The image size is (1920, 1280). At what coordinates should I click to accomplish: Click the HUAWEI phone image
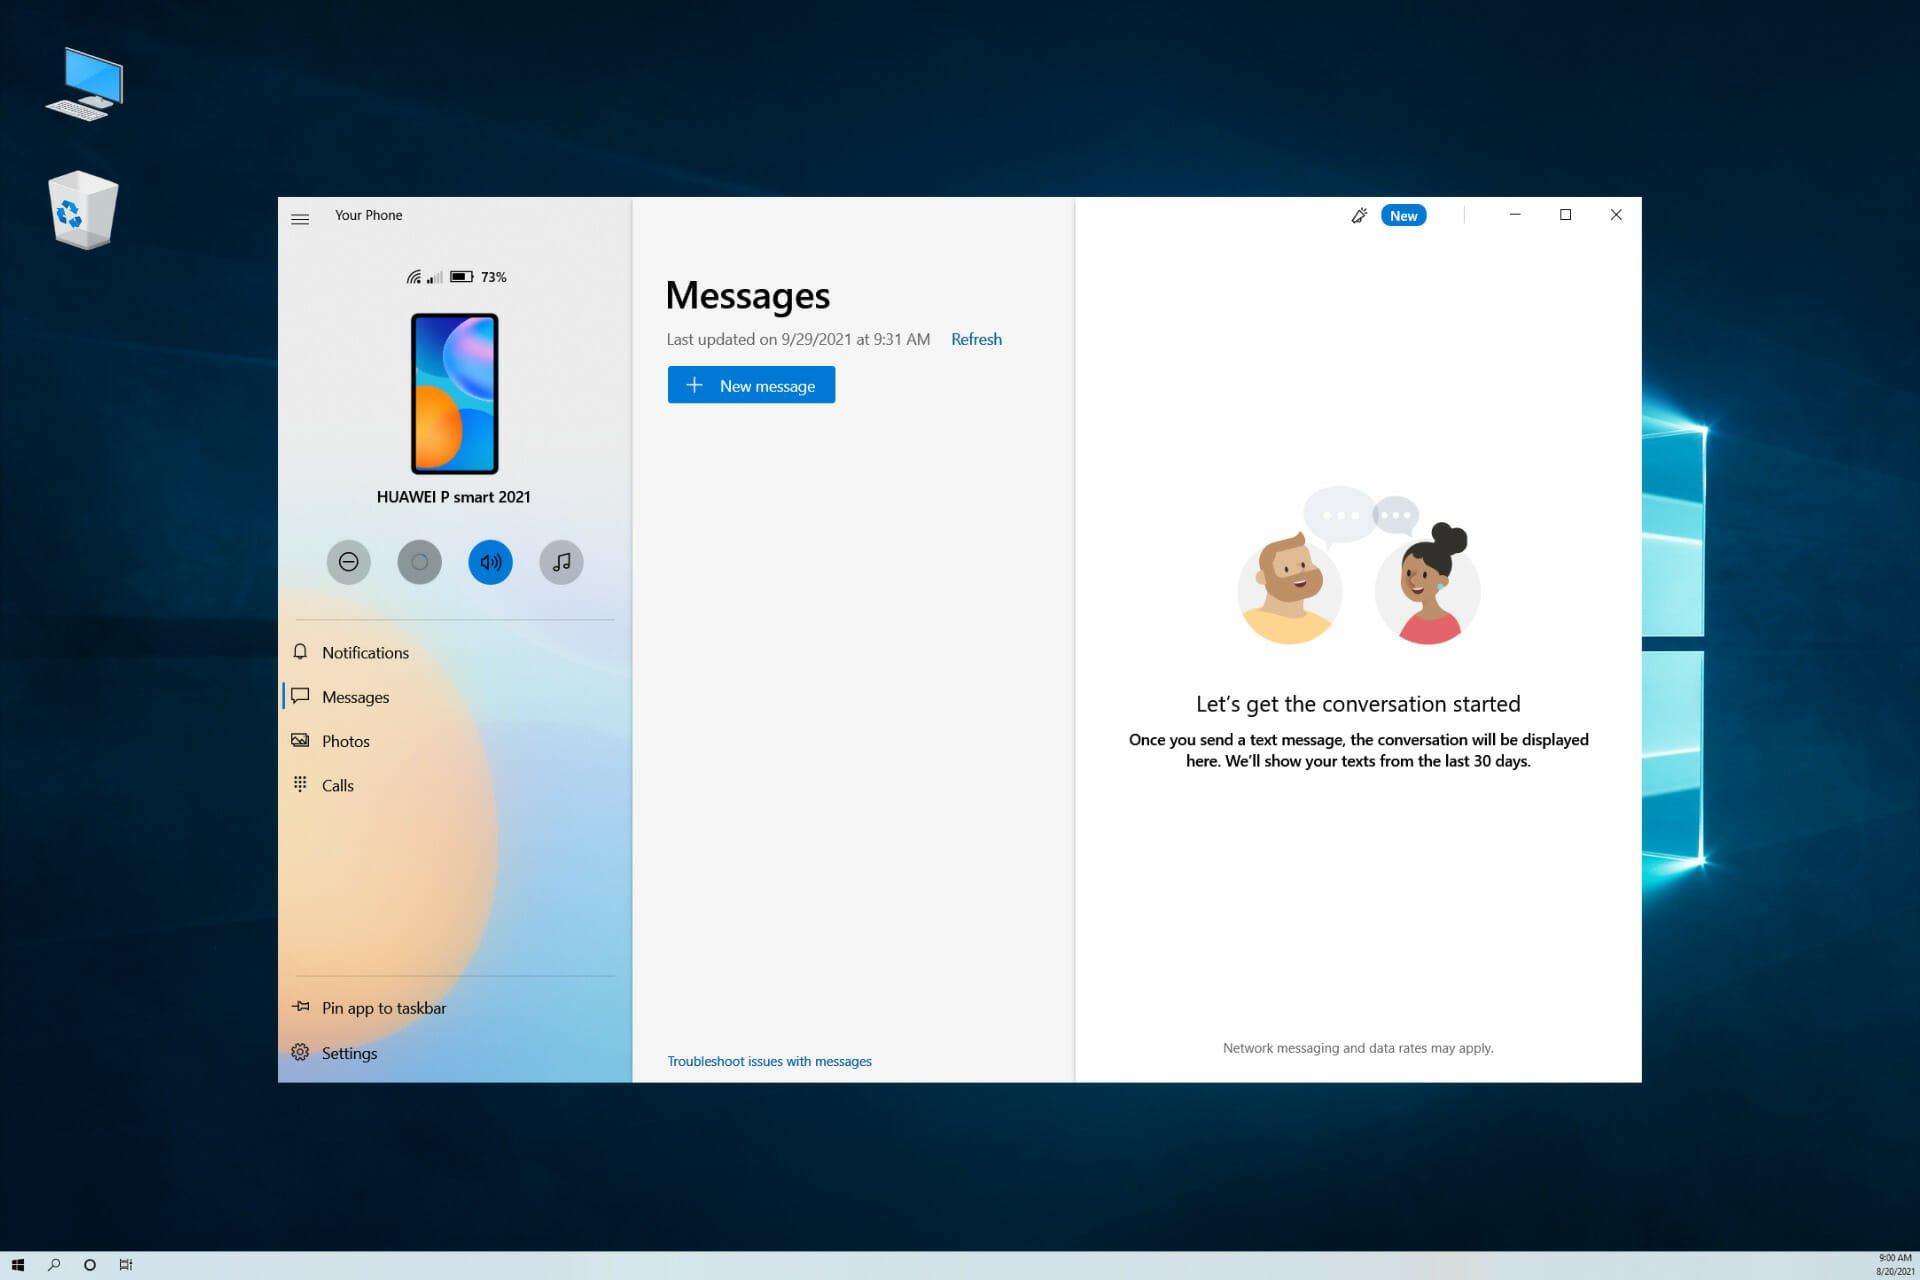click(455, 394)
